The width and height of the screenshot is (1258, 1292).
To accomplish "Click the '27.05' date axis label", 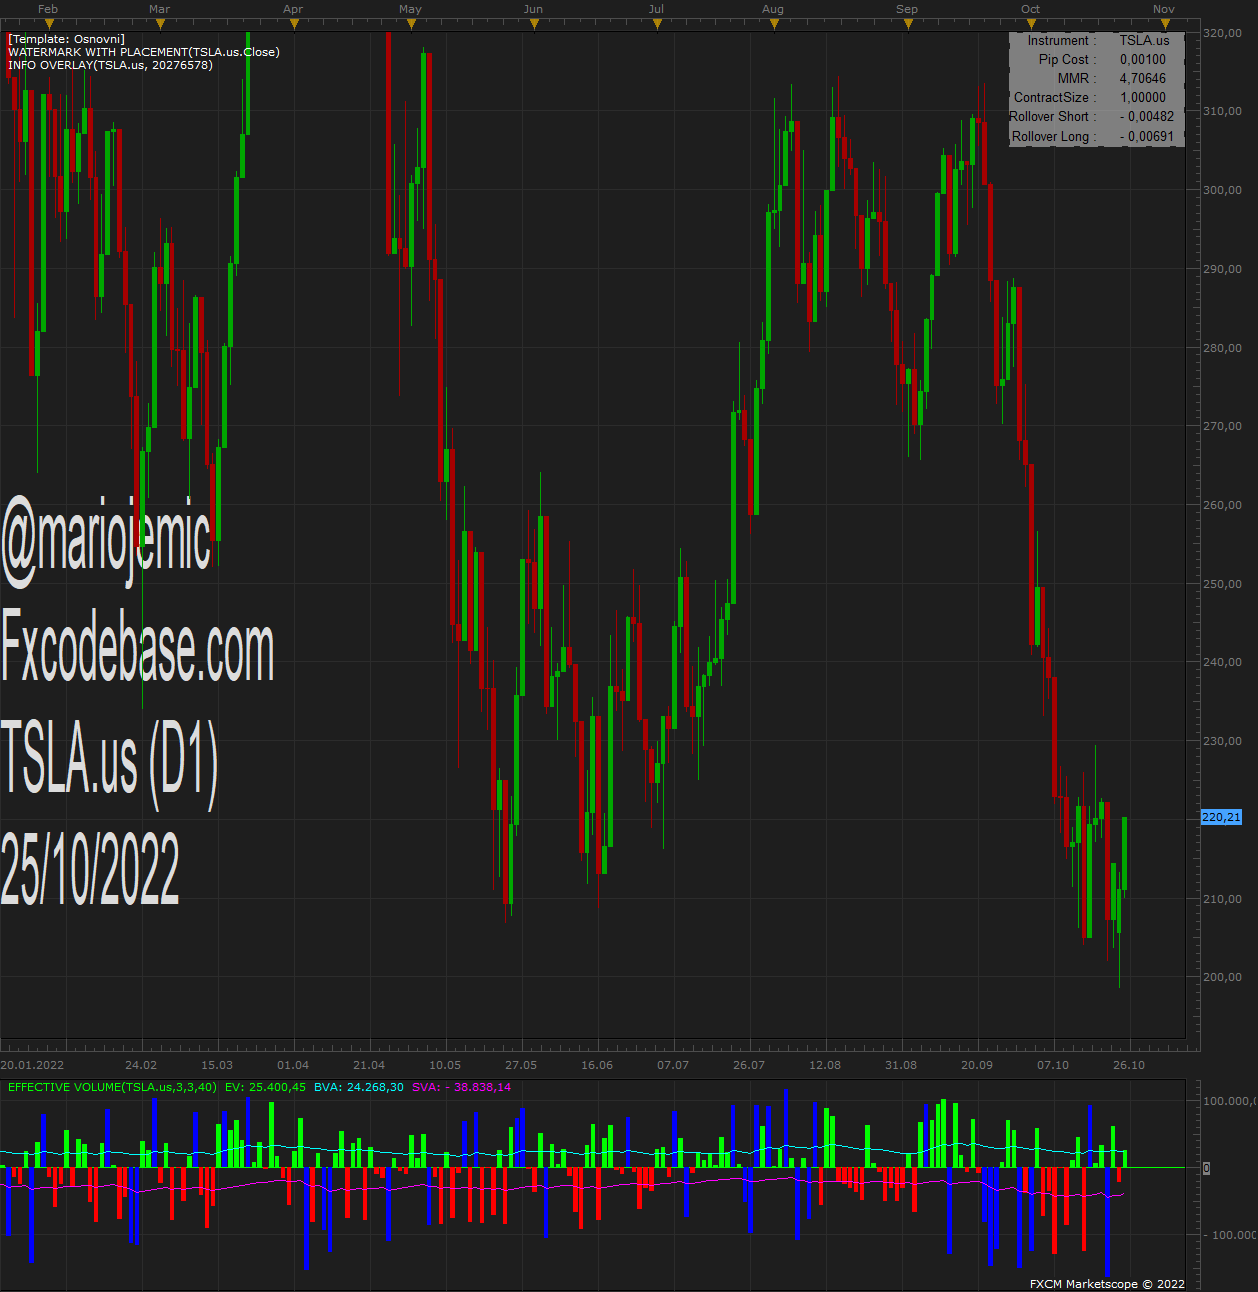I will 521,1065.
